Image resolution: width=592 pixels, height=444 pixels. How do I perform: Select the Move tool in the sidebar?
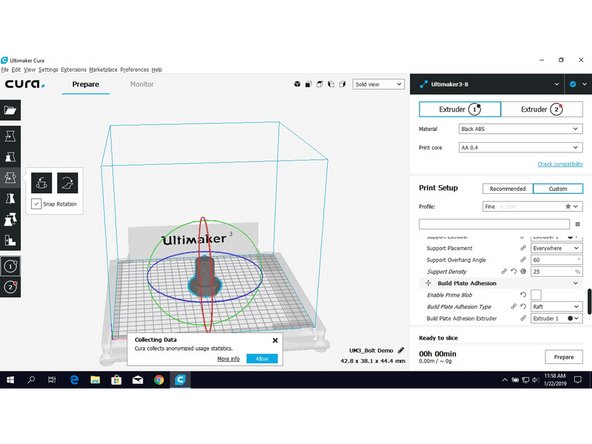click(10, 136)
